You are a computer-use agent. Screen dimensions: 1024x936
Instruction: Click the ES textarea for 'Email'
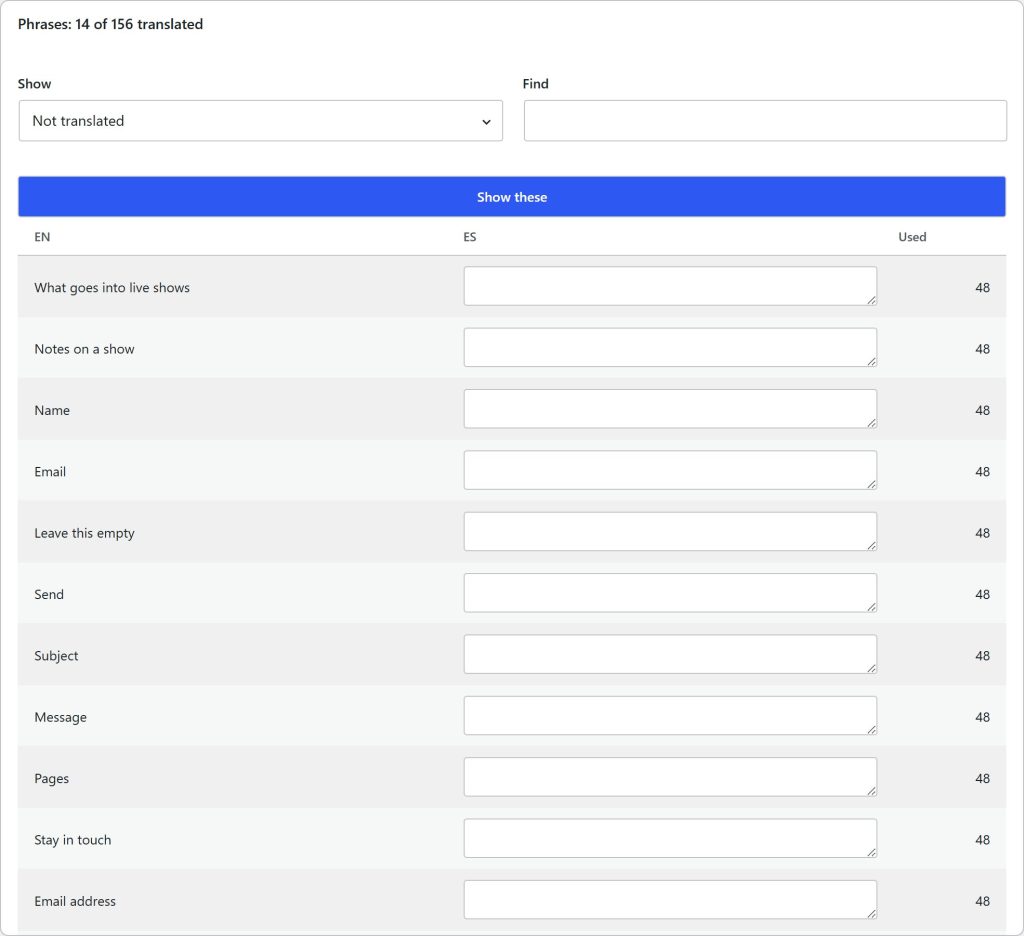[670, 470]
